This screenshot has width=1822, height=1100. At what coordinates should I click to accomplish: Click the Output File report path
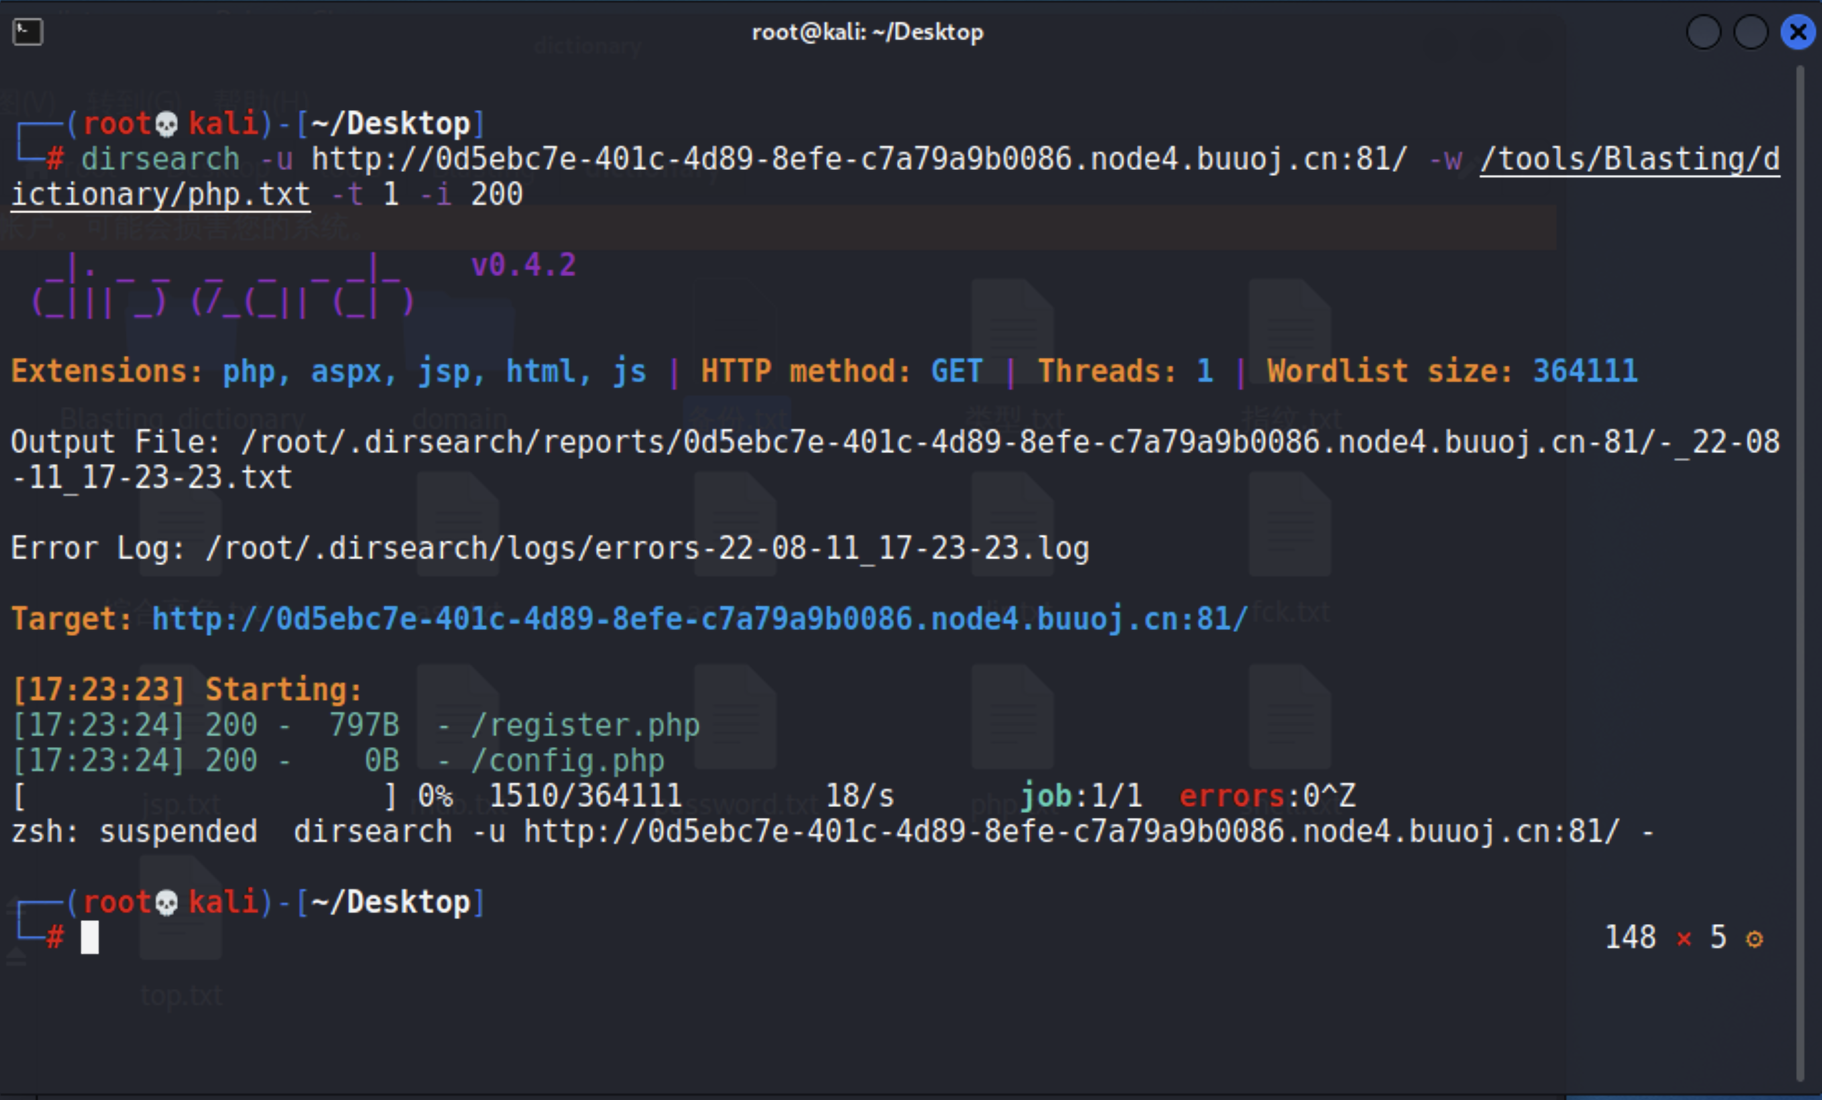click(x=1010, y=442)
